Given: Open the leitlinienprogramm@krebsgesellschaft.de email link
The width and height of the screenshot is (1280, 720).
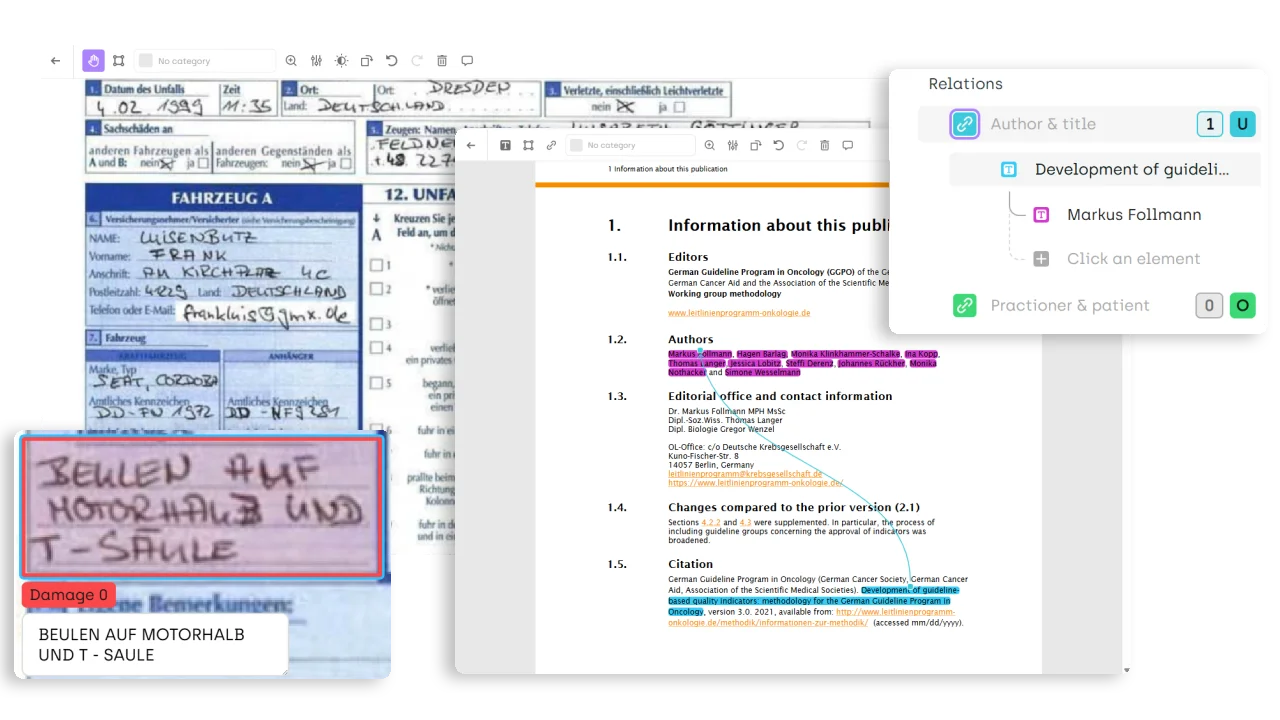Looking at the screenshot, I should click(x=745, y=473).
